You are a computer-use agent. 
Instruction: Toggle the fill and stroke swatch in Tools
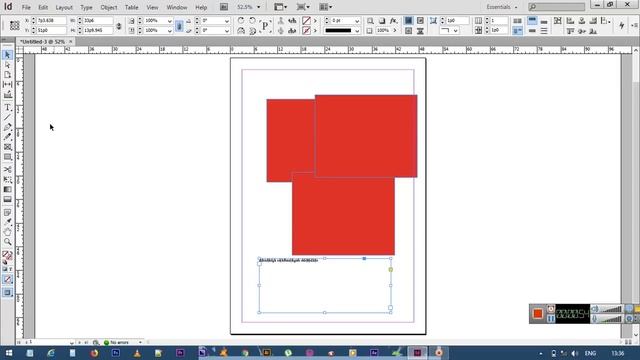tap(7, 256)
